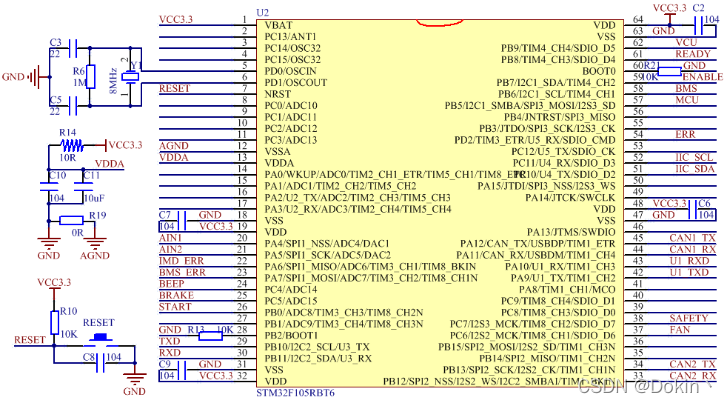Select the C8 capacitor symbol

100,363
